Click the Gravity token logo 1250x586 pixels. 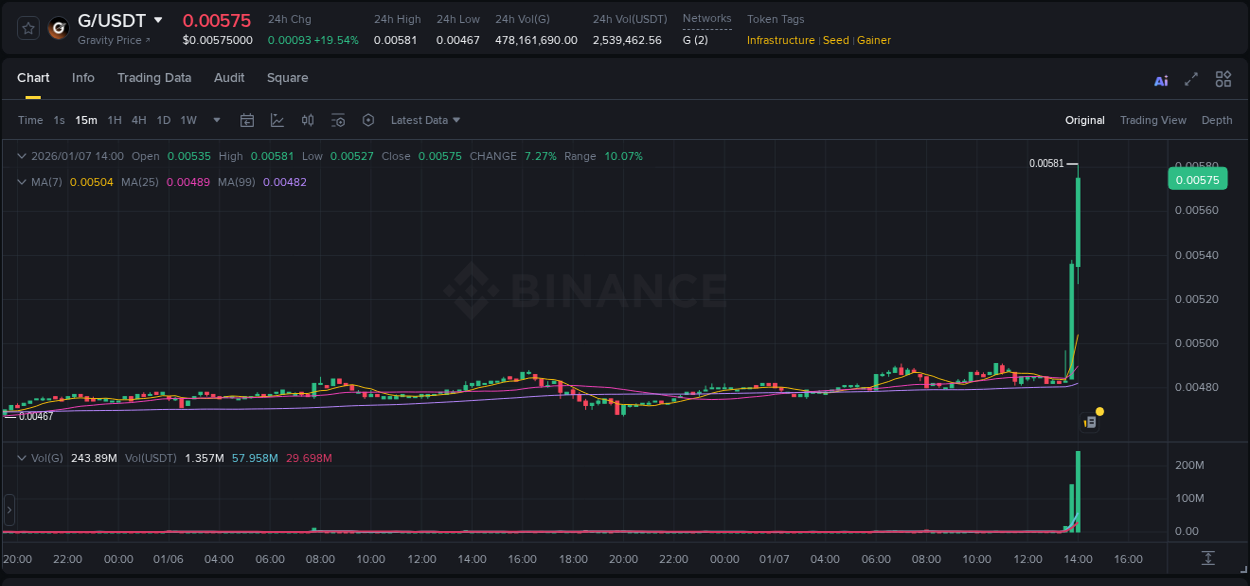(x=57, y=29)
